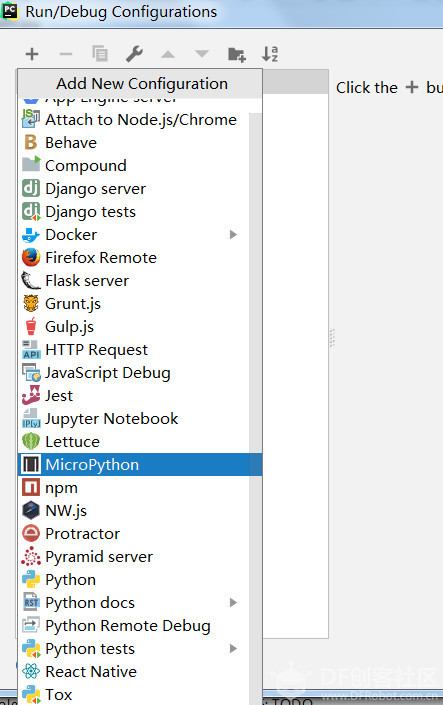Choose Python Remote Debug configuration
Image resolution: width=443 pixels, height=705 pixels.
[x=133, y=625]
